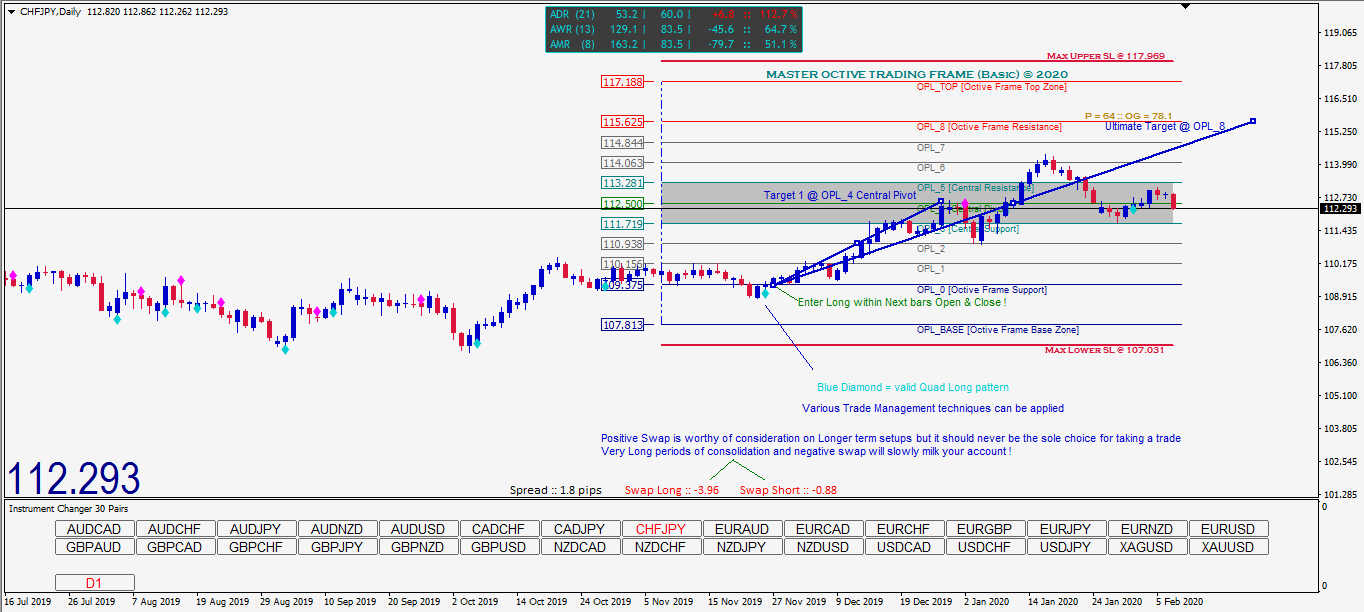
Task: Click OPL_8 Octive Frame Resistance label
Action: (989, 127)
